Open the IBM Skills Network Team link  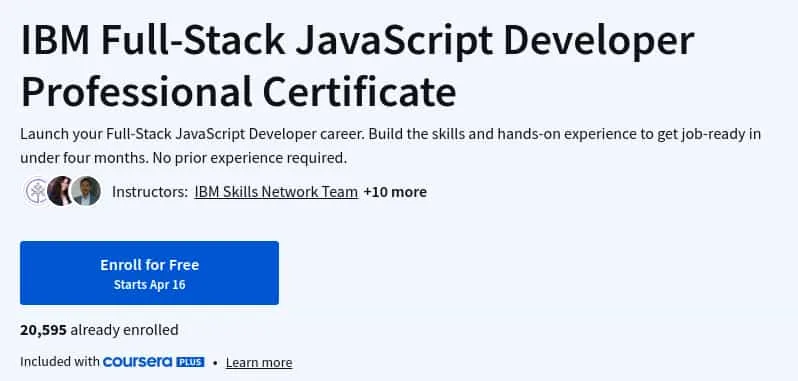click(x=276, y=192)
